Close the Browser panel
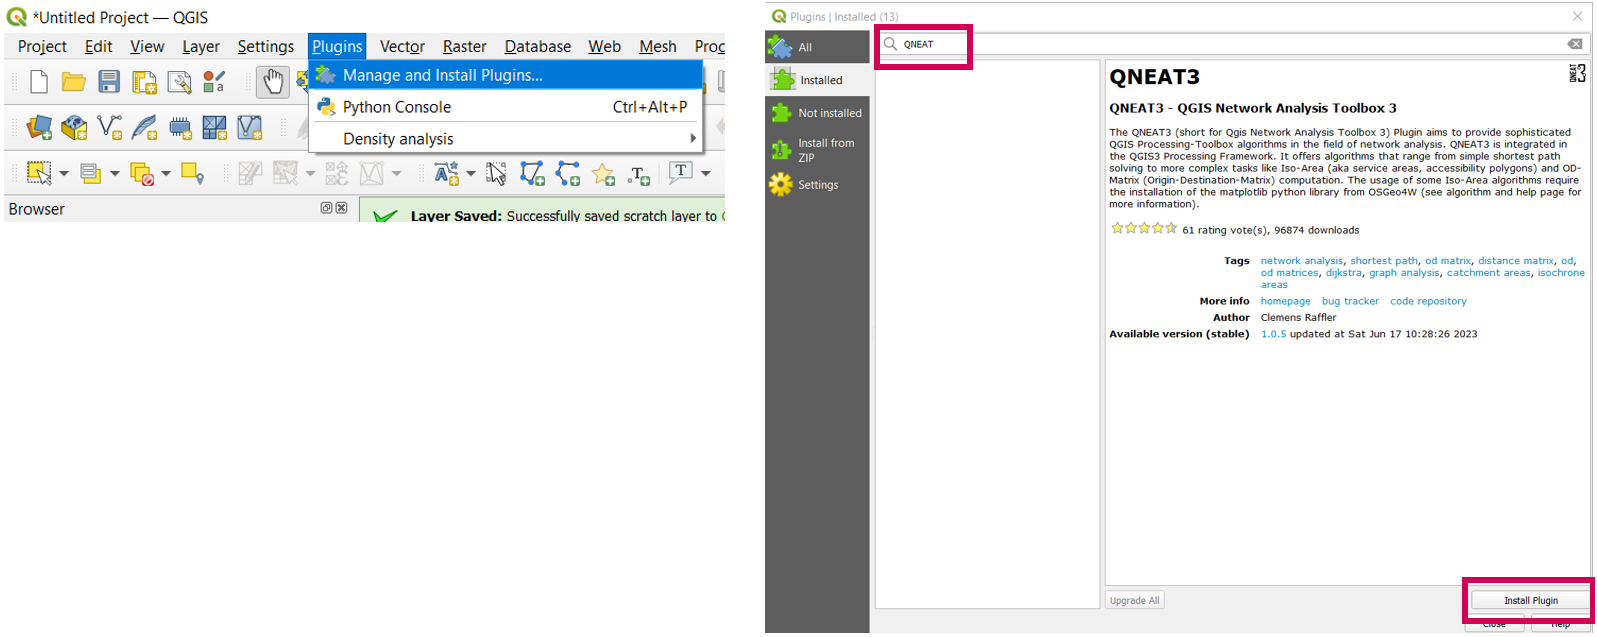The image size is (1597, 637). tap(342, 208)
